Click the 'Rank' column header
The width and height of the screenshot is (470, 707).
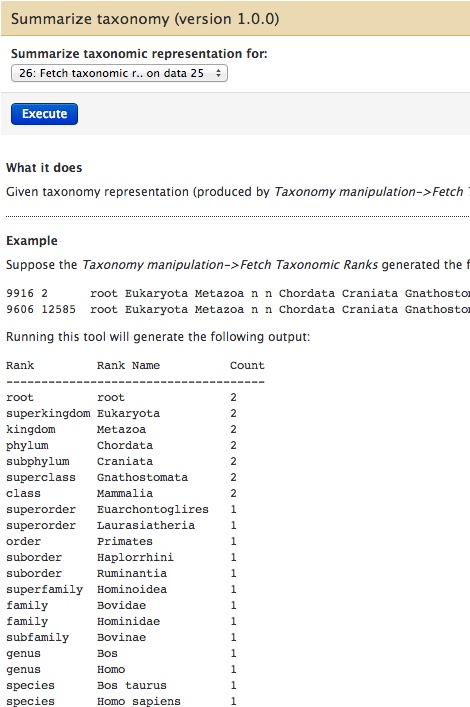(20, 365)
